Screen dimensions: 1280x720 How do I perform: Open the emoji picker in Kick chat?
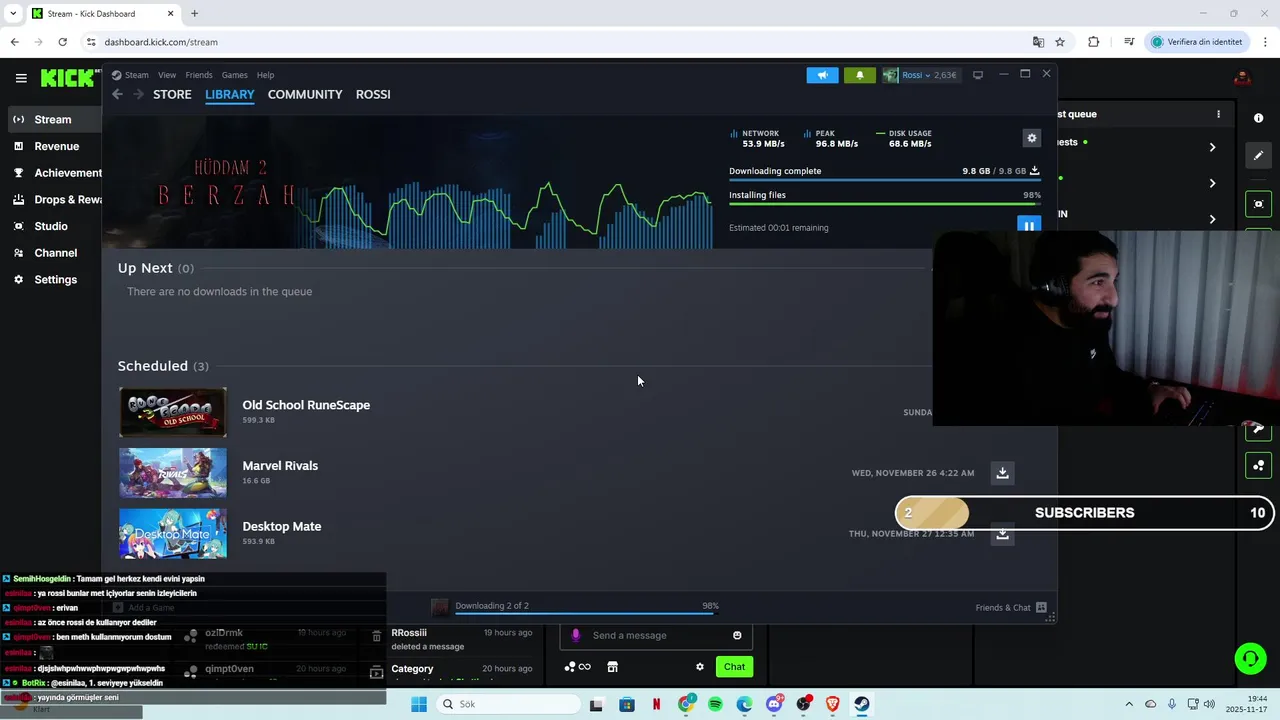[x=737, y=635]
